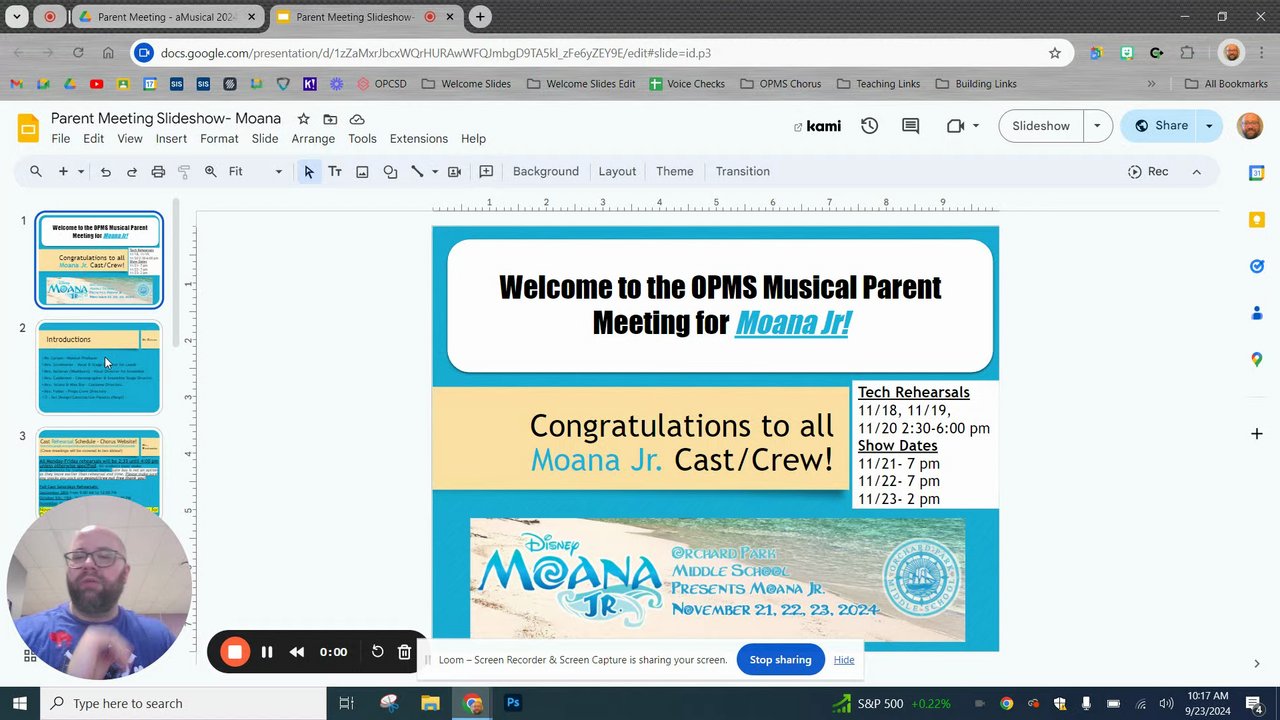Open the Background options
Viewport: 1280px width, 720px height.
tap(545, 172)
